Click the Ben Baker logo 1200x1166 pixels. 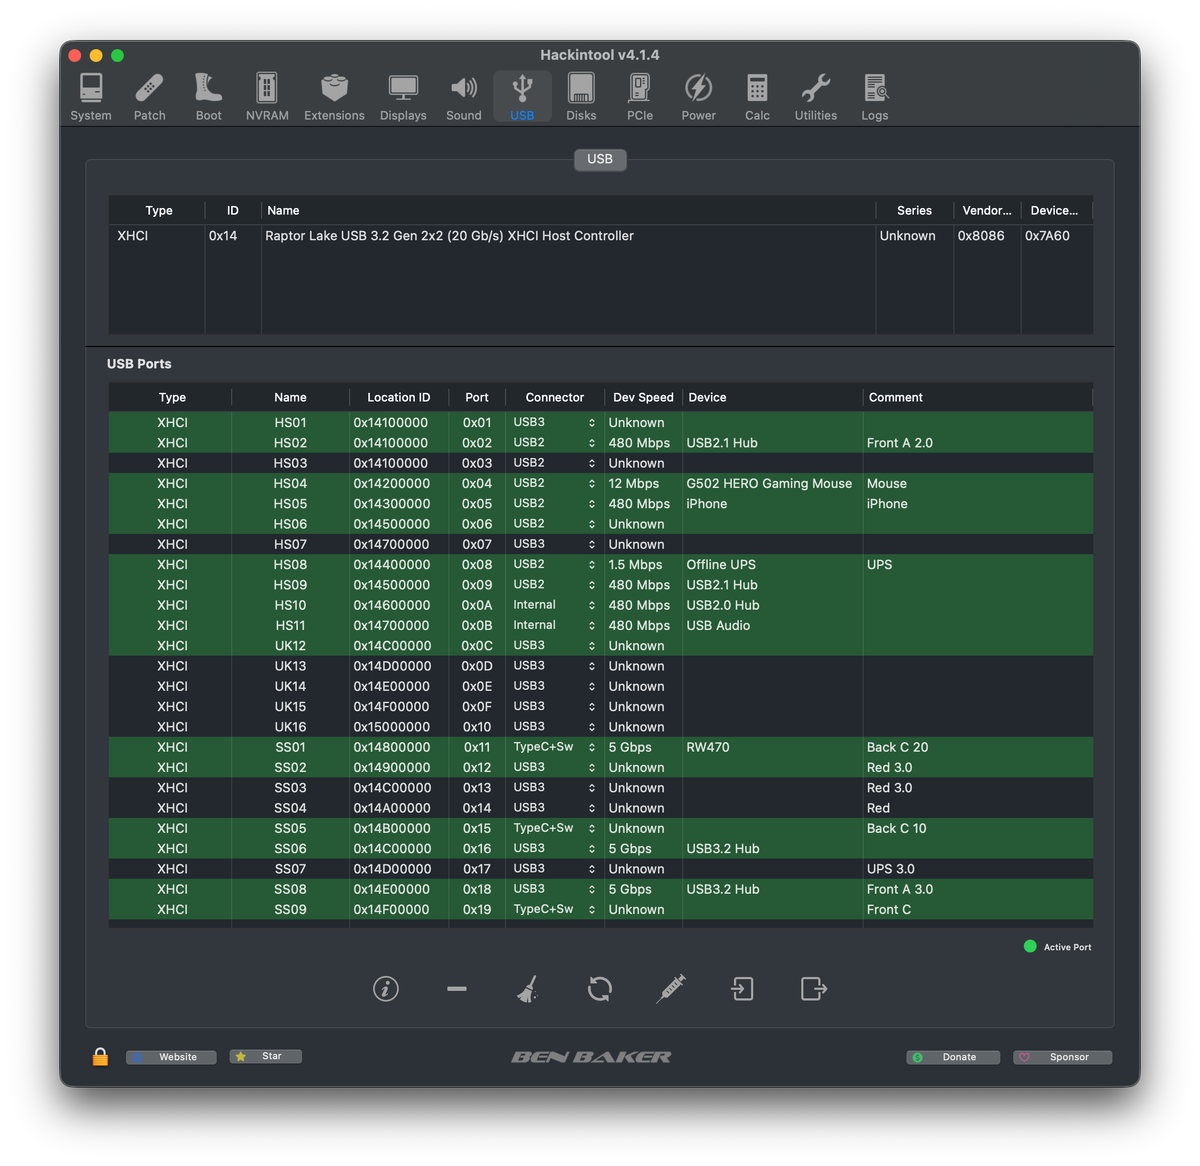coord(591,1057)
